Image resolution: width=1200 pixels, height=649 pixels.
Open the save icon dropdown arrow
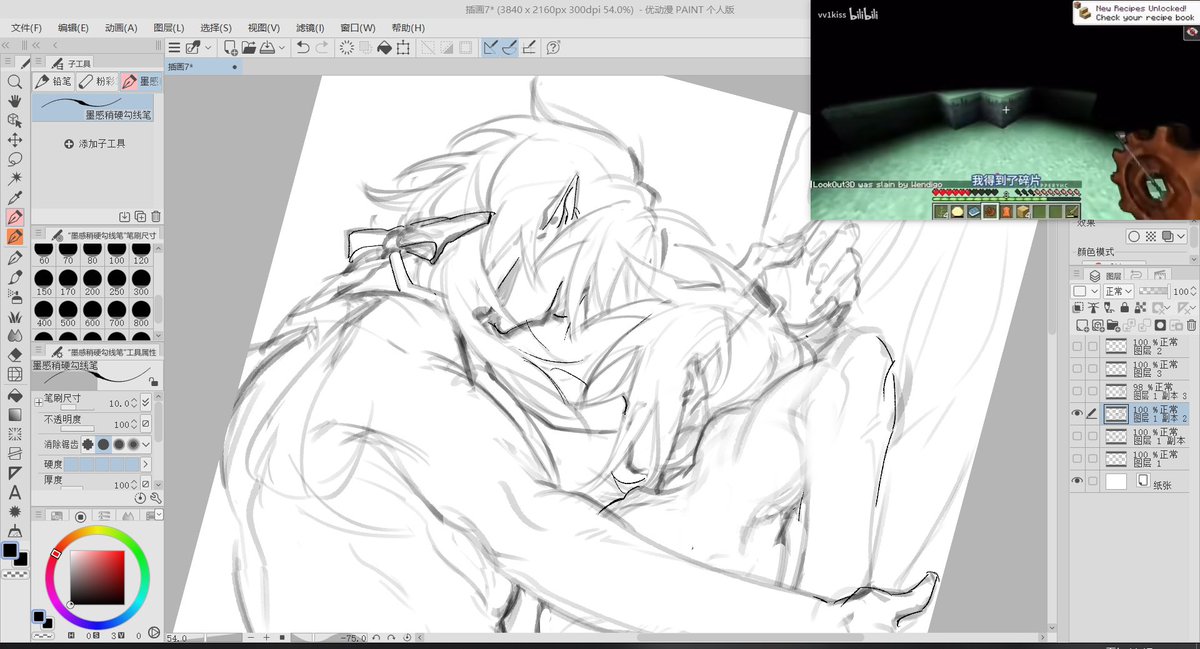(x=282, y=47)
